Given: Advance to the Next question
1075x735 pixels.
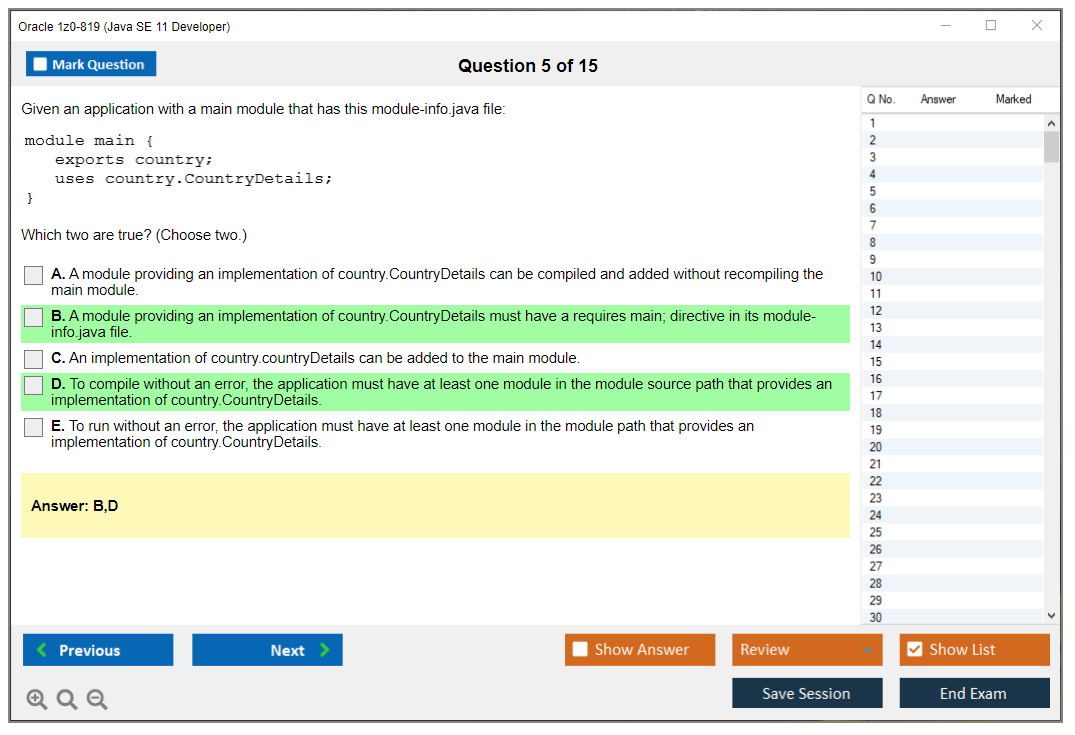Looking at the screenshot, I should [267, 650].
